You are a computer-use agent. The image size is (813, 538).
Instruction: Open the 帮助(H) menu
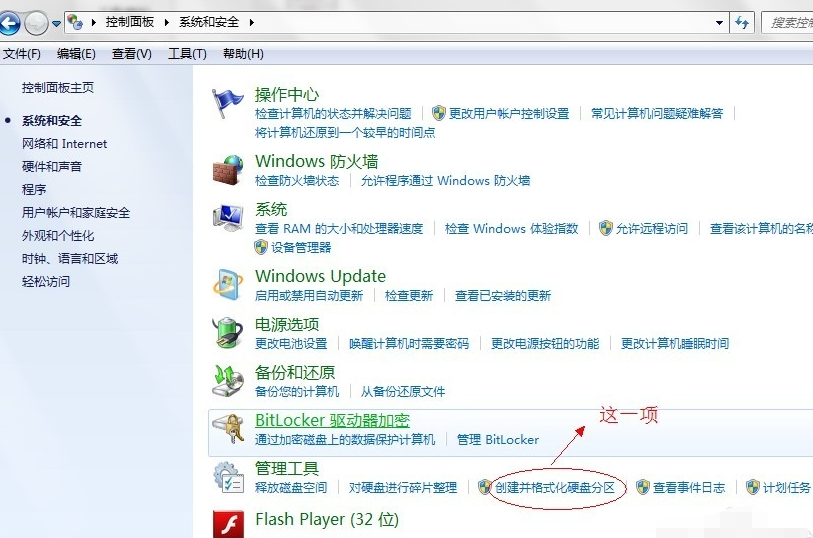pyautogui.click(x=243, y=53)
